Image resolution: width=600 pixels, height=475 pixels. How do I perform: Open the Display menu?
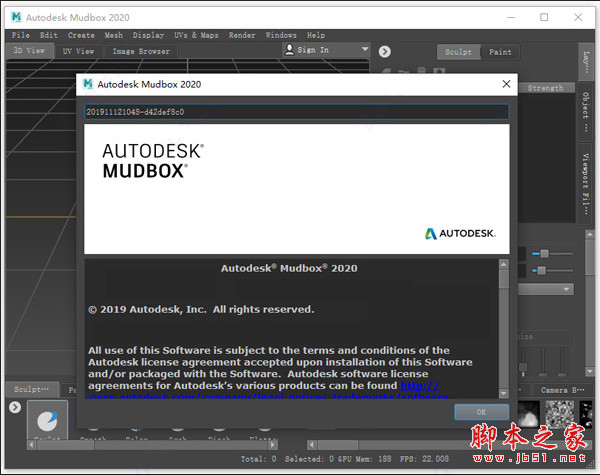(x=148, y=35)
